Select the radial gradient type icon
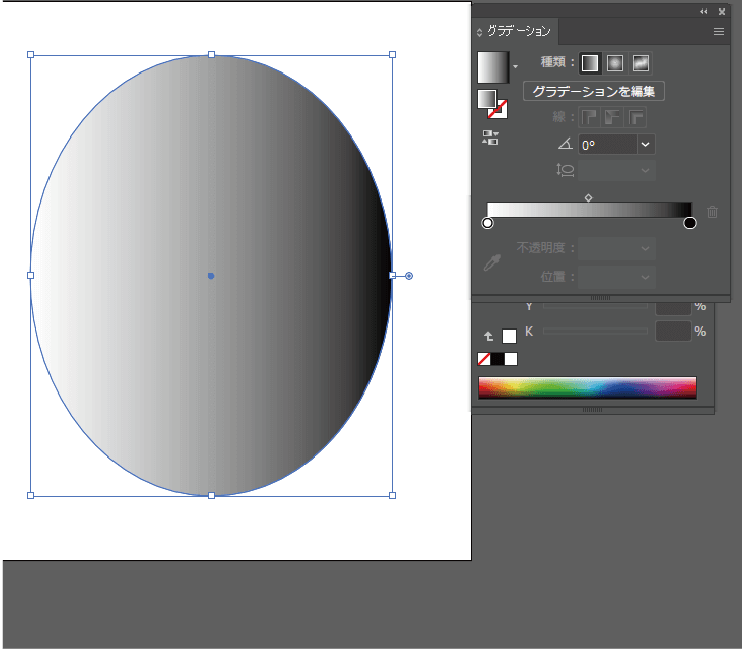Viewport: 742px width, 652px height. pyautogui.click(x=615, y=63)
